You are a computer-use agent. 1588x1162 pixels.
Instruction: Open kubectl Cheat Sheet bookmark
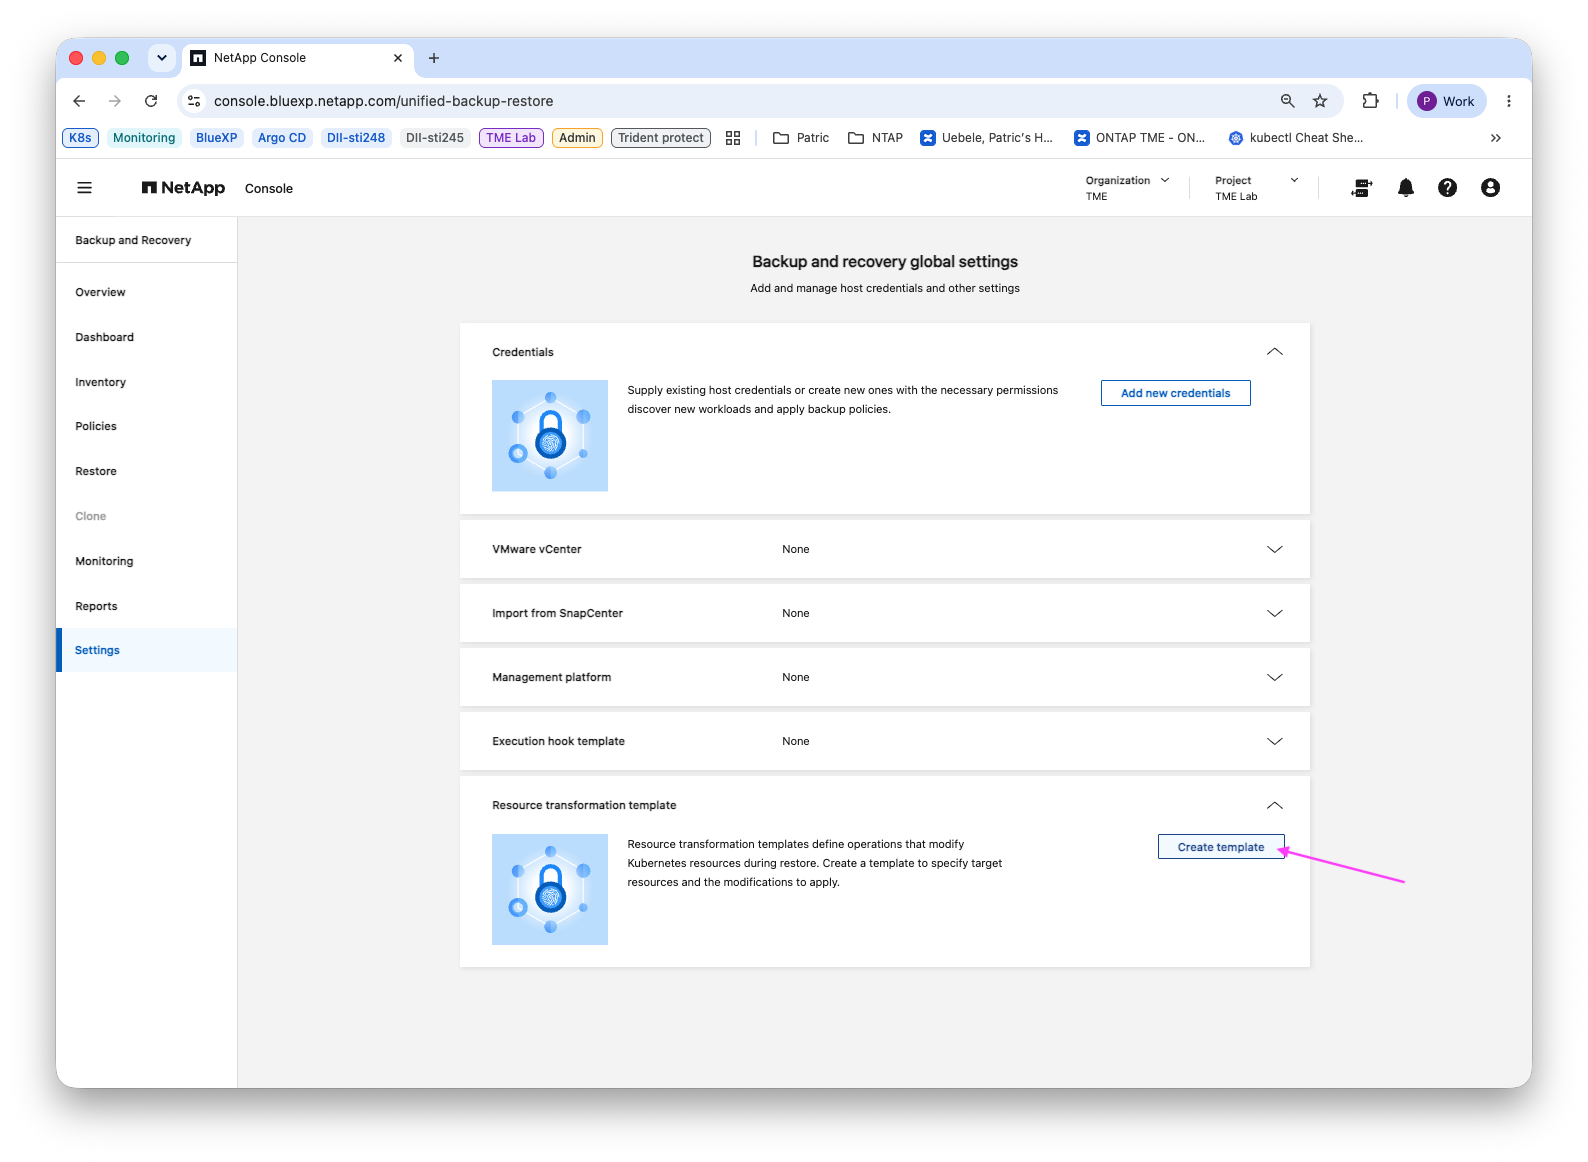1296,138
